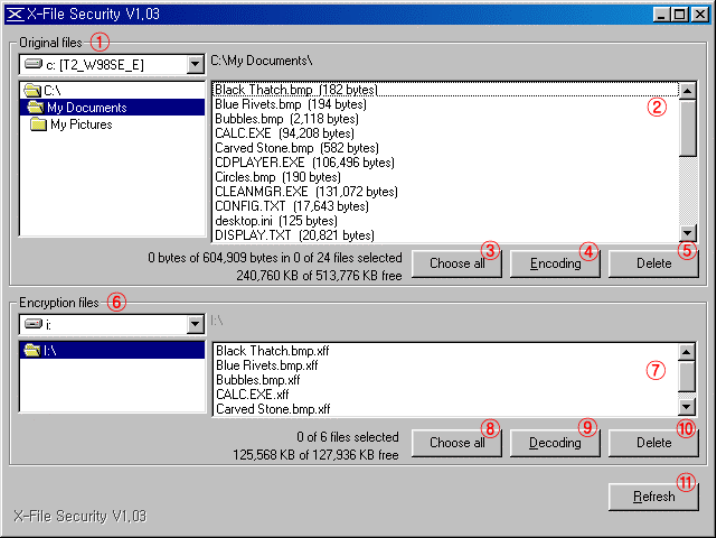The image size is (716, 538).
Task: Click encryption files list scroll up arrow
Action: click(687, 352)
